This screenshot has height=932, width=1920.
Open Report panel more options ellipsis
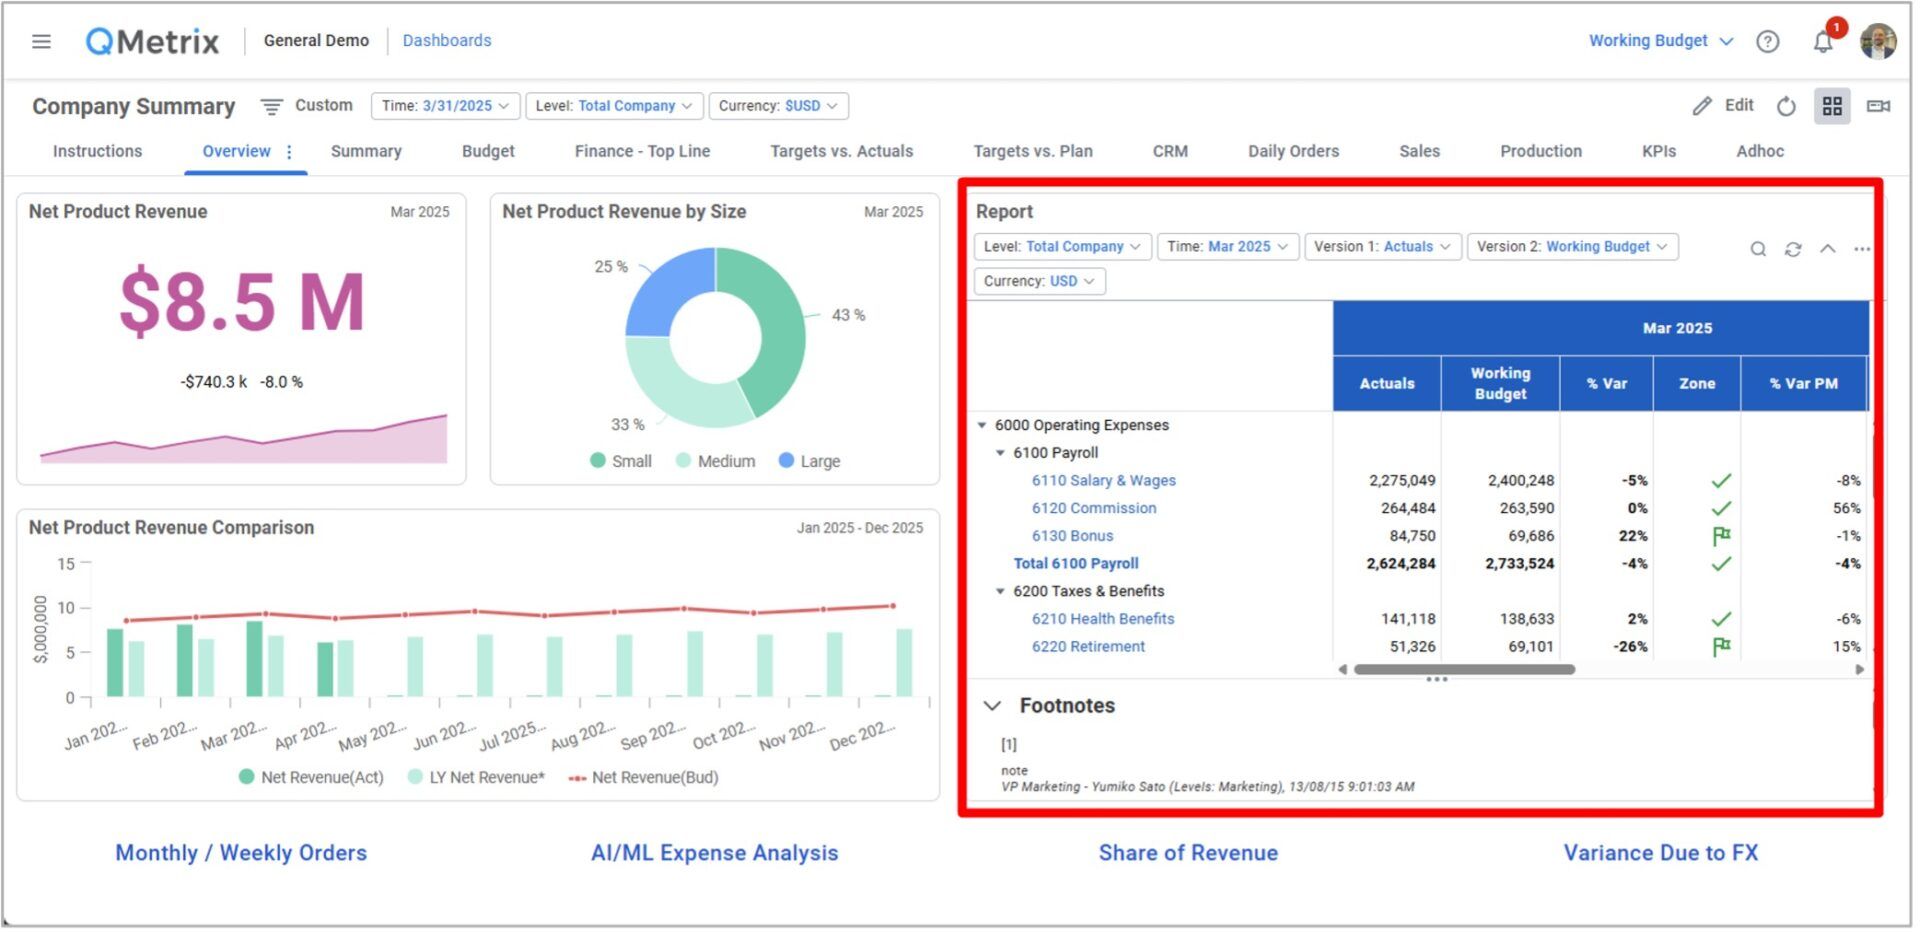pyautogui.click(x=1861, y=249)
